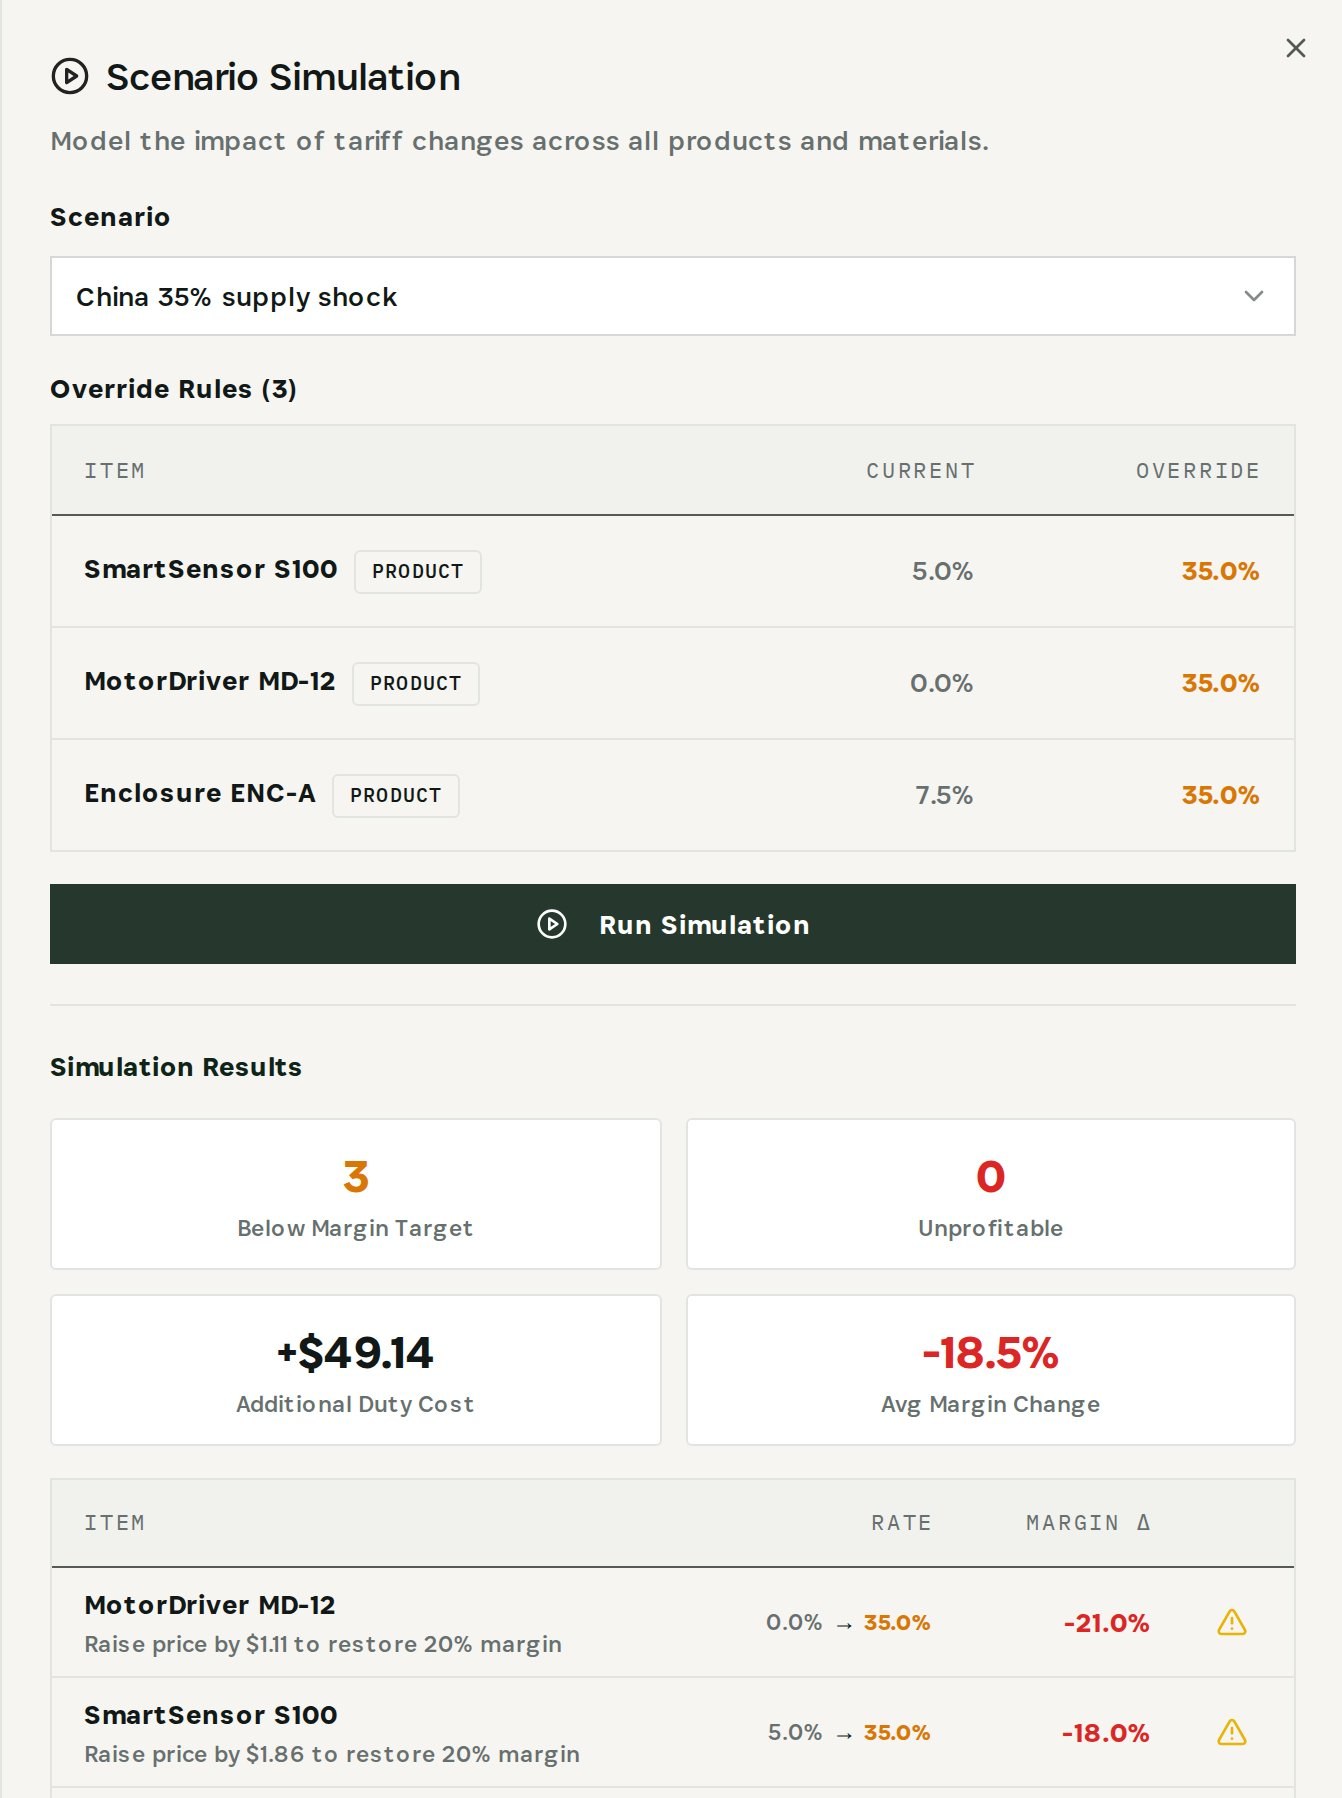
Task: Click warning icon on MotorDriver MD-12 result
Action: click(x=1232, y=1622)
